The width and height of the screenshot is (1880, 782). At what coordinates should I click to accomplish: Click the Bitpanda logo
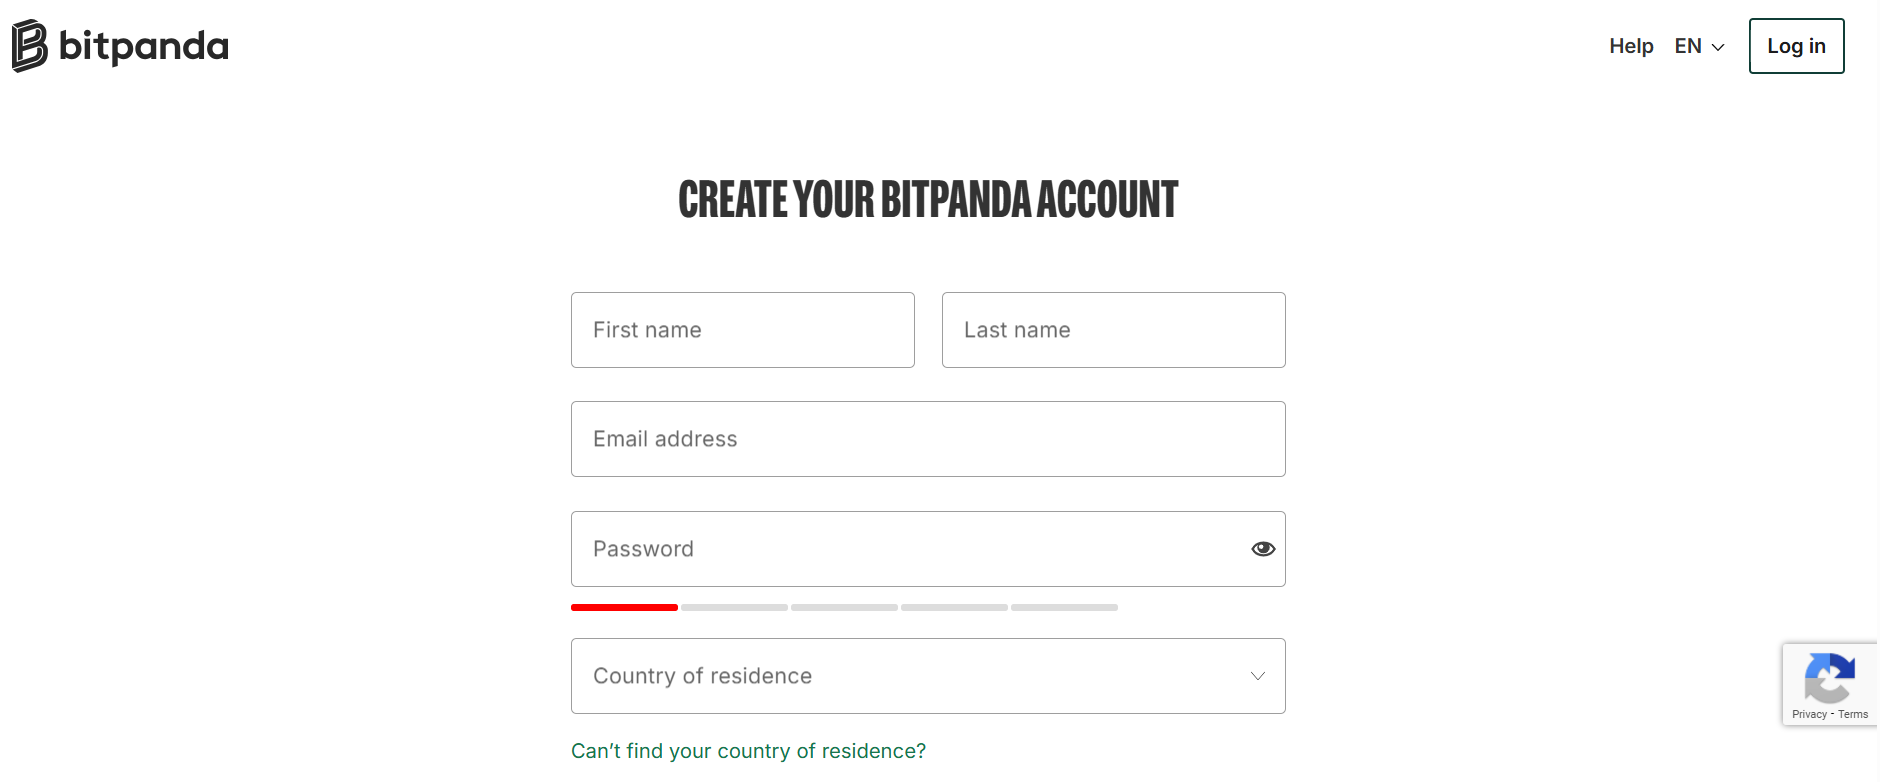(119, 45)
